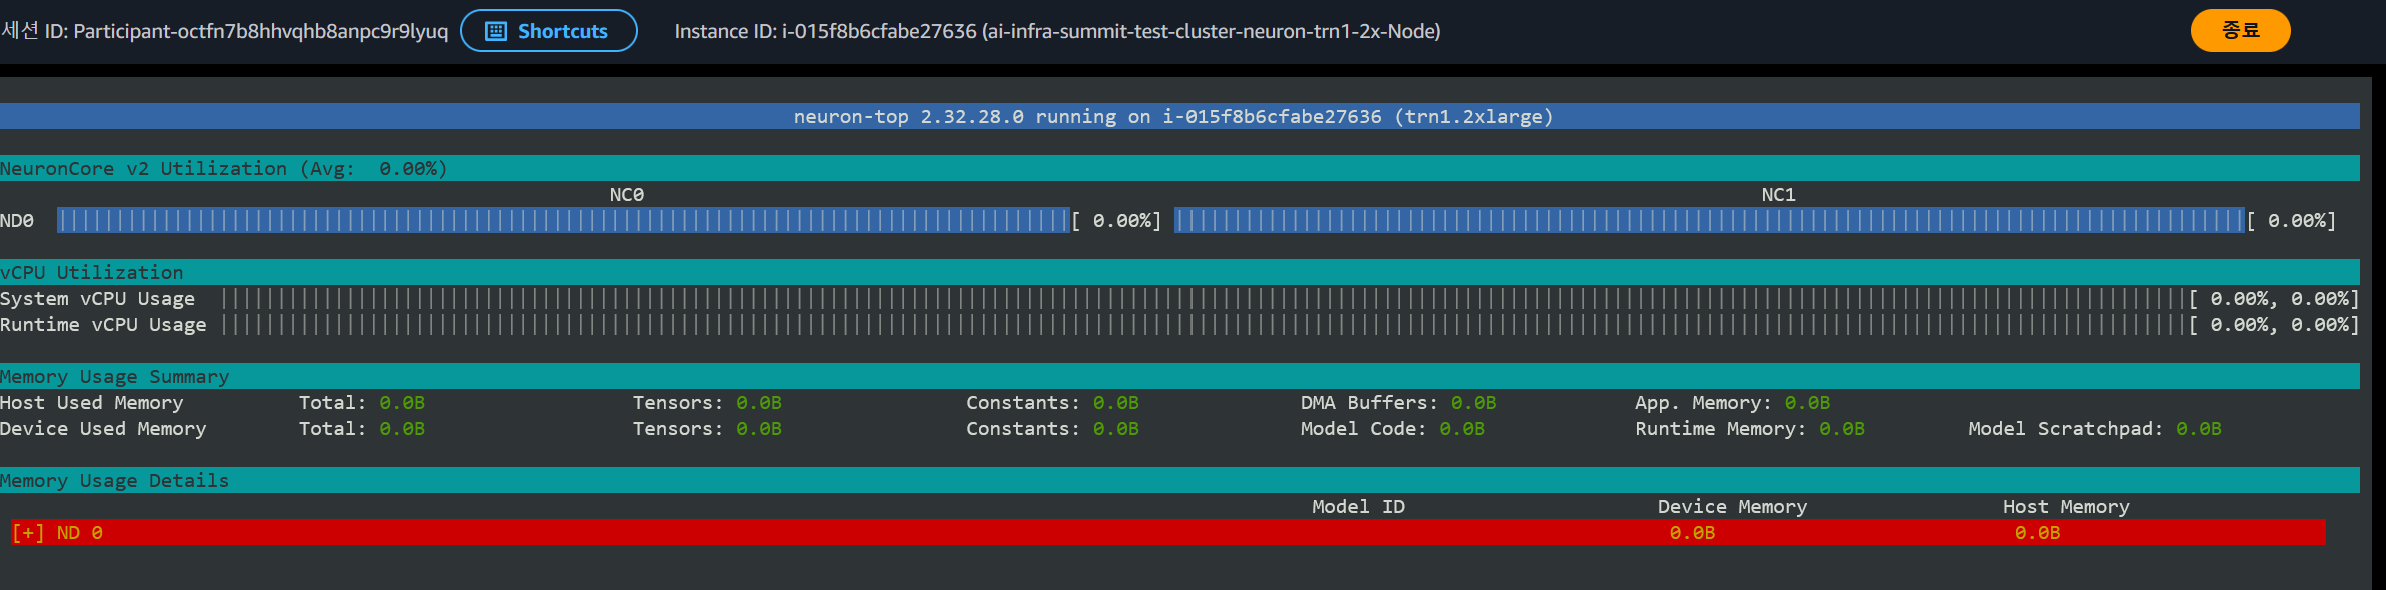Screen dimensions: 2386x590
Task: Click the NC1 utilization bar
Action: 1709,221
